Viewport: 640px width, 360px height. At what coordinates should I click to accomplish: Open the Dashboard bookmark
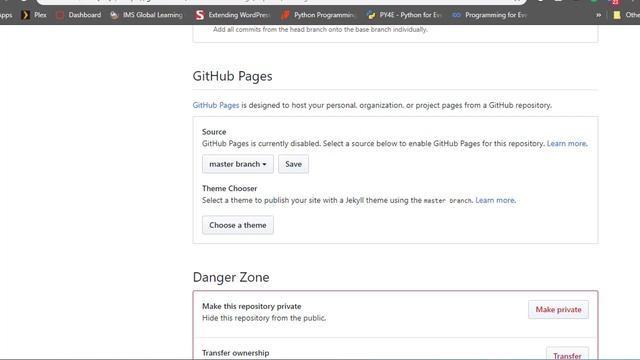tap(79, 15)
